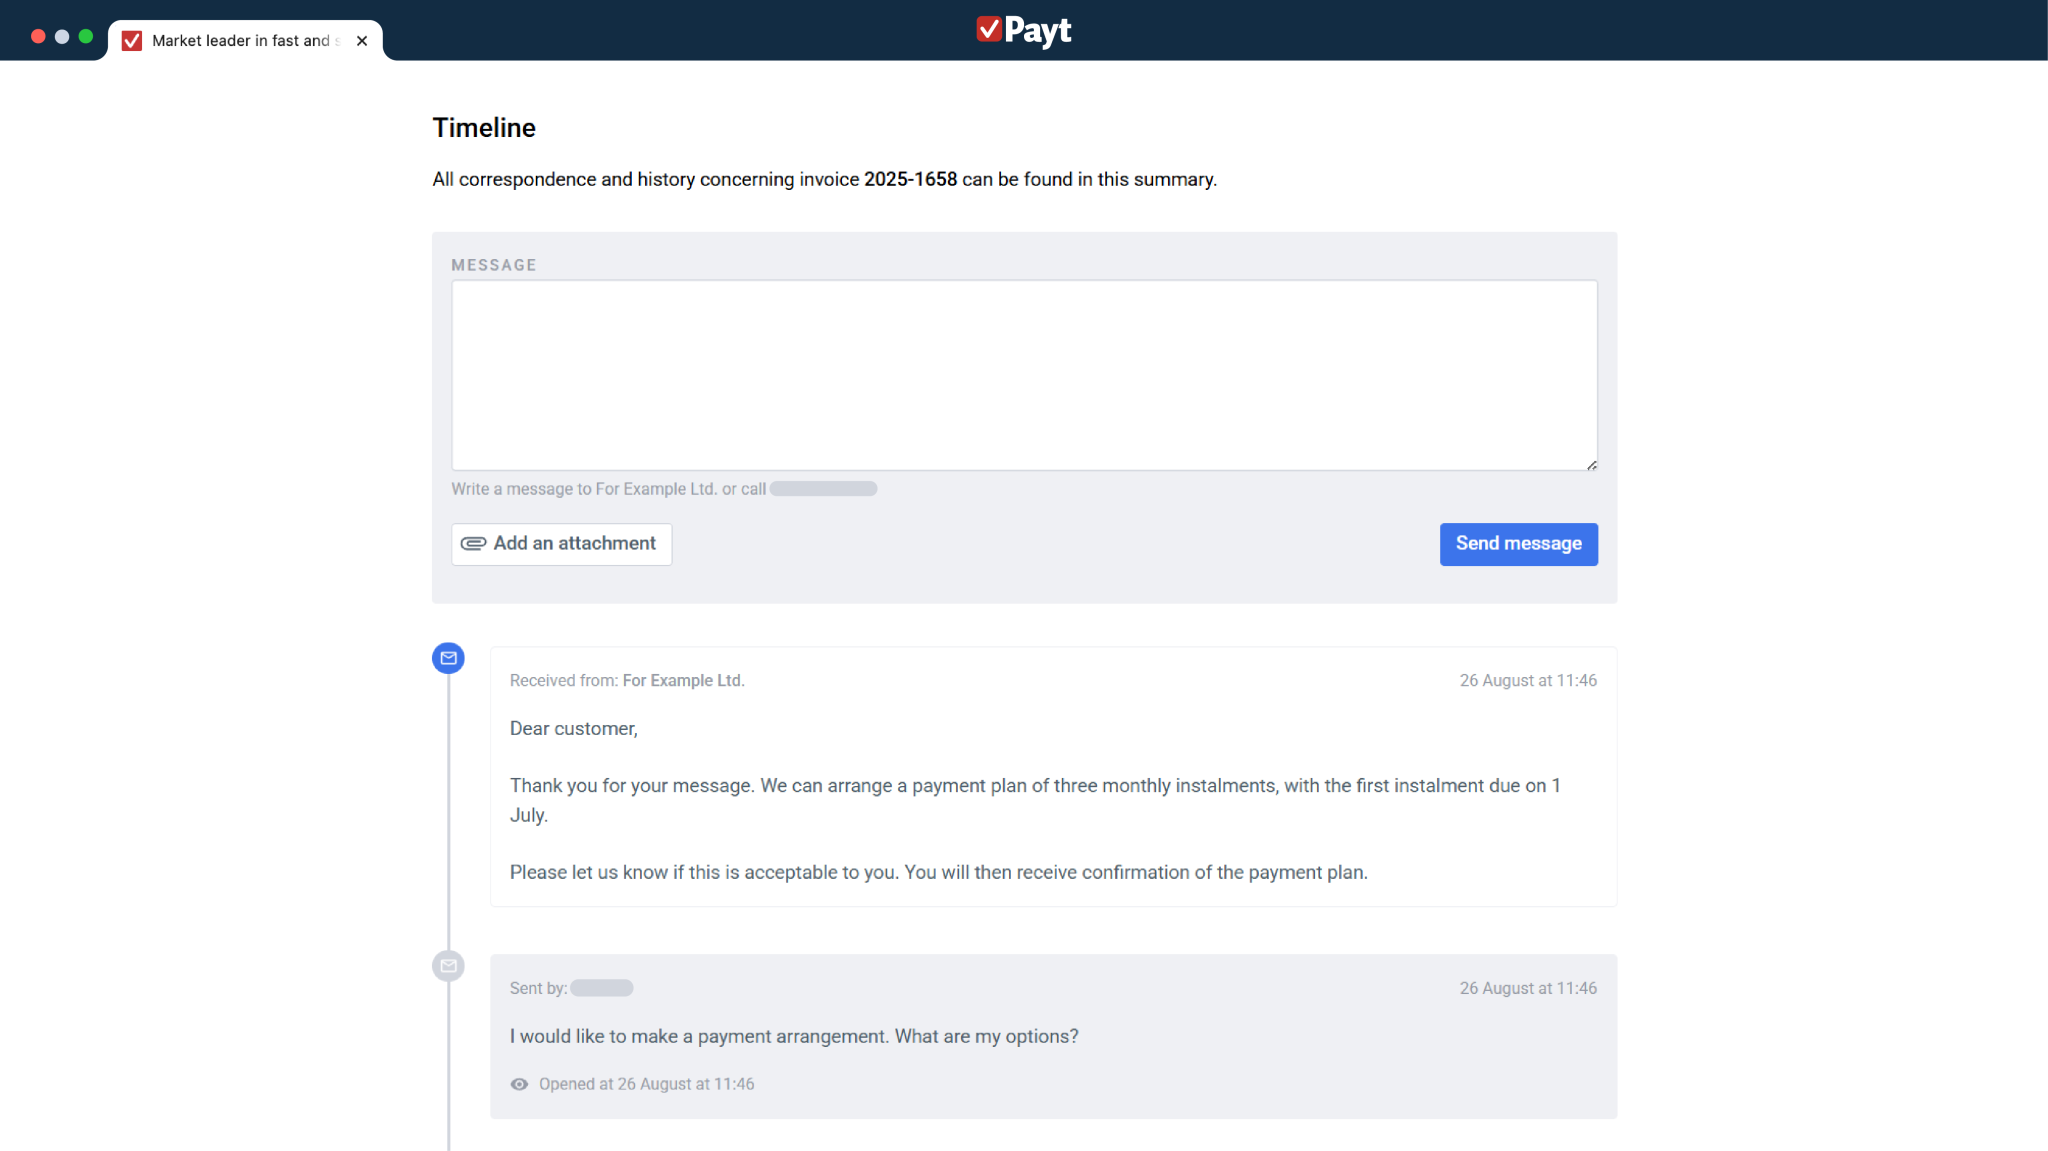
Task: Click the paperclip attachment icon
Action: click(473, 543)
